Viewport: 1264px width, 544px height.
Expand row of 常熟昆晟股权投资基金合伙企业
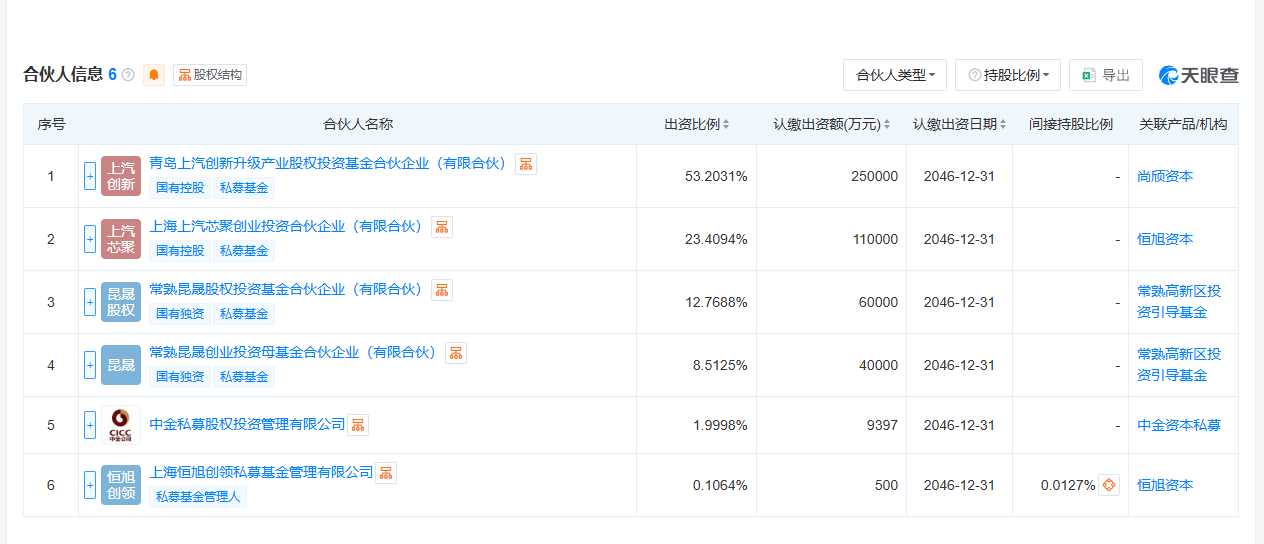point(90,302)
